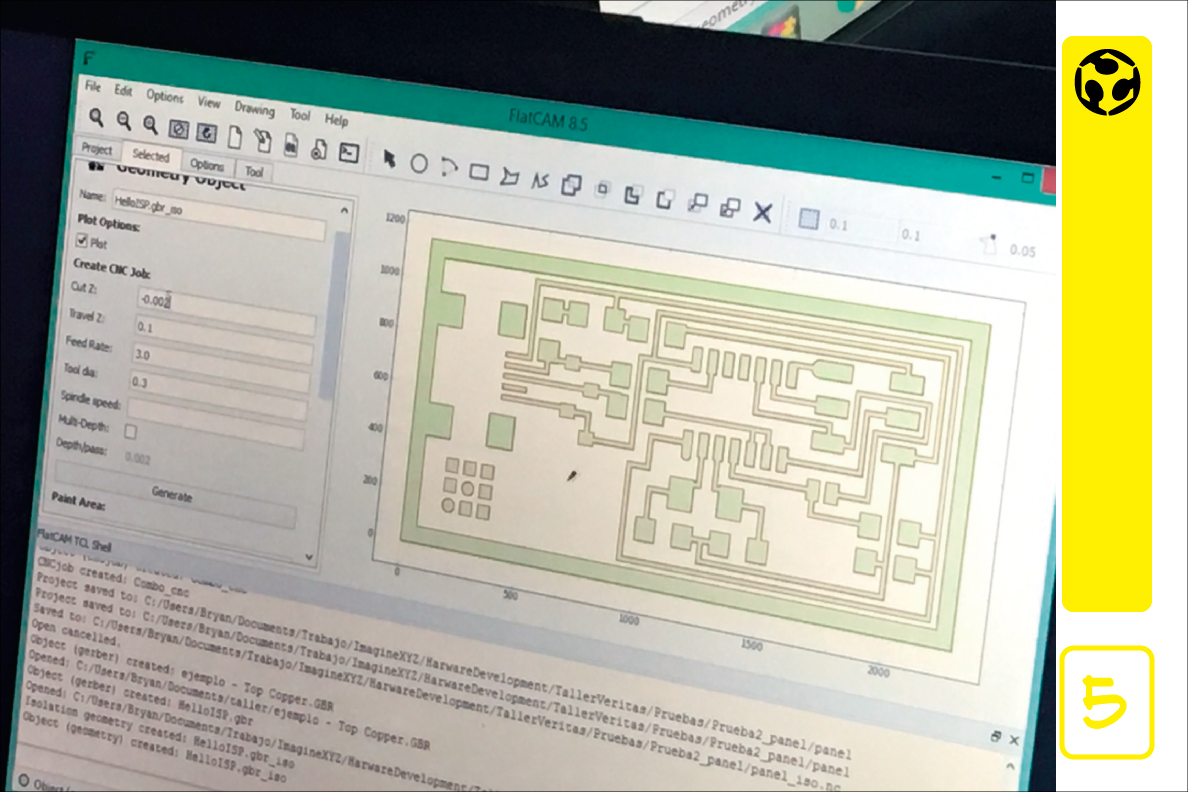
Task: Maximize the FlatCAM window
Action: [x=1027, y=178]
